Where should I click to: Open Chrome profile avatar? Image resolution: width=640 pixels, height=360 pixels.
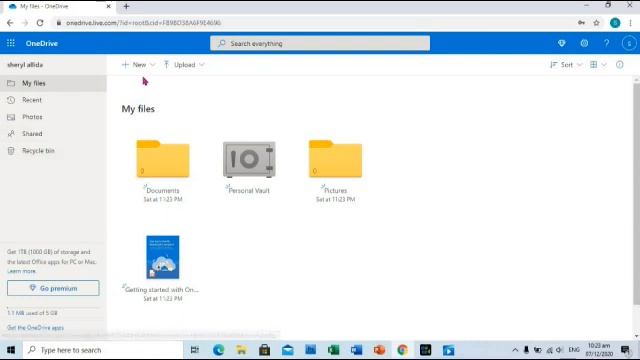pos(615,23)
